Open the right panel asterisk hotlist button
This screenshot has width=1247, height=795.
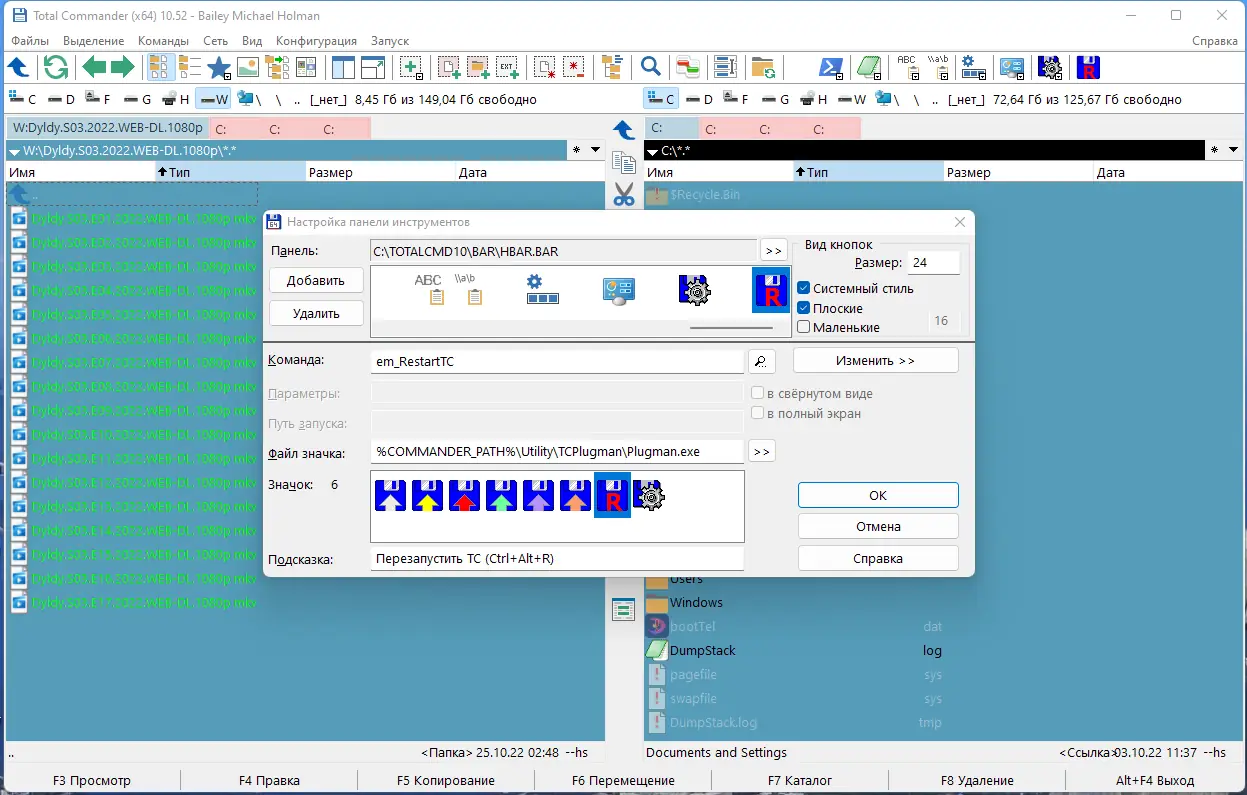point(1215,150)
